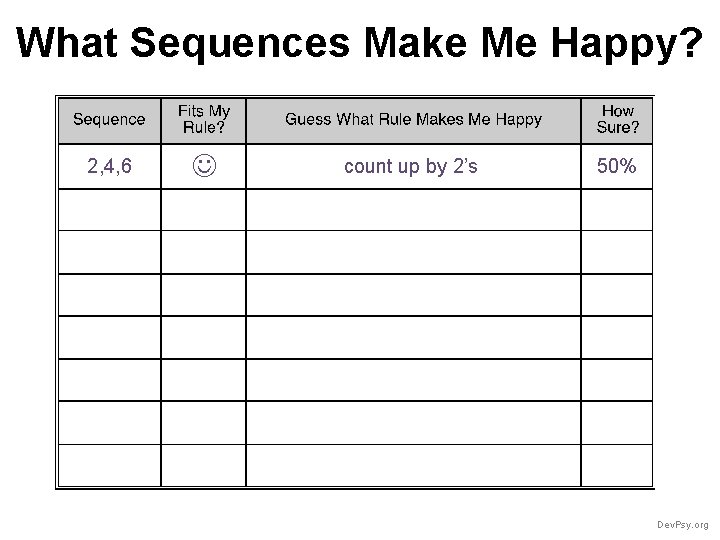
Task: Click the What Sequences Make Me Happy title
Action: 359,42
